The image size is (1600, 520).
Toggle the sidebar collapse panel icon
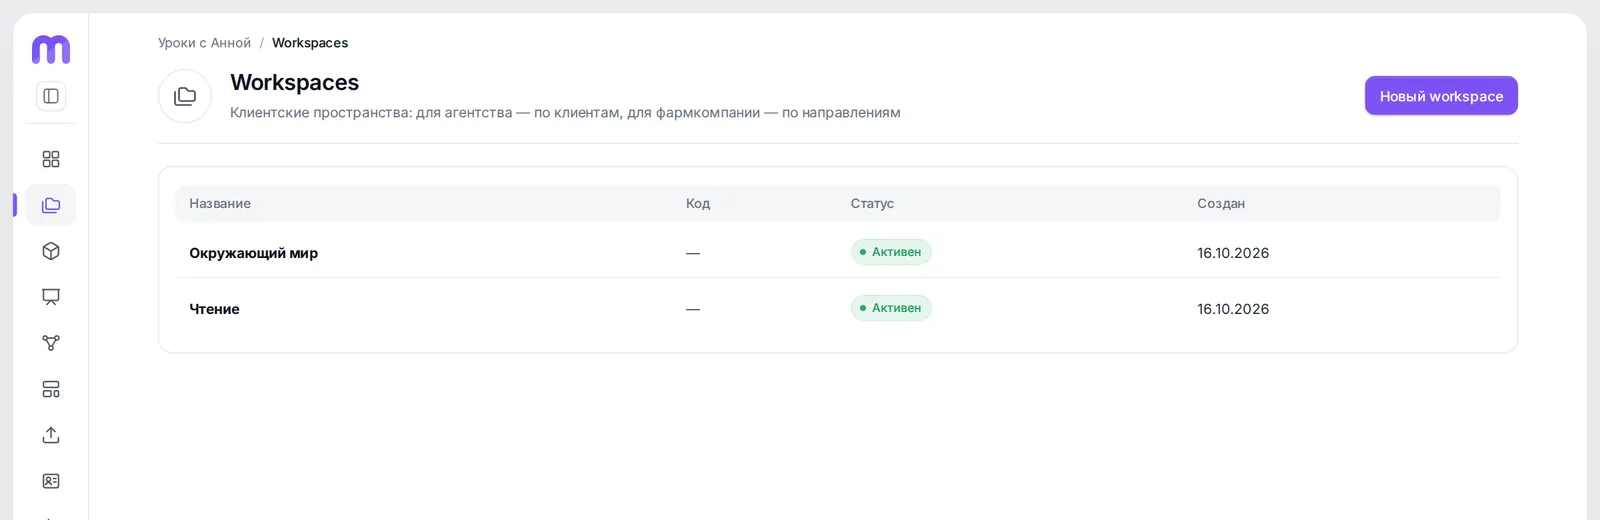click(51, 96)
